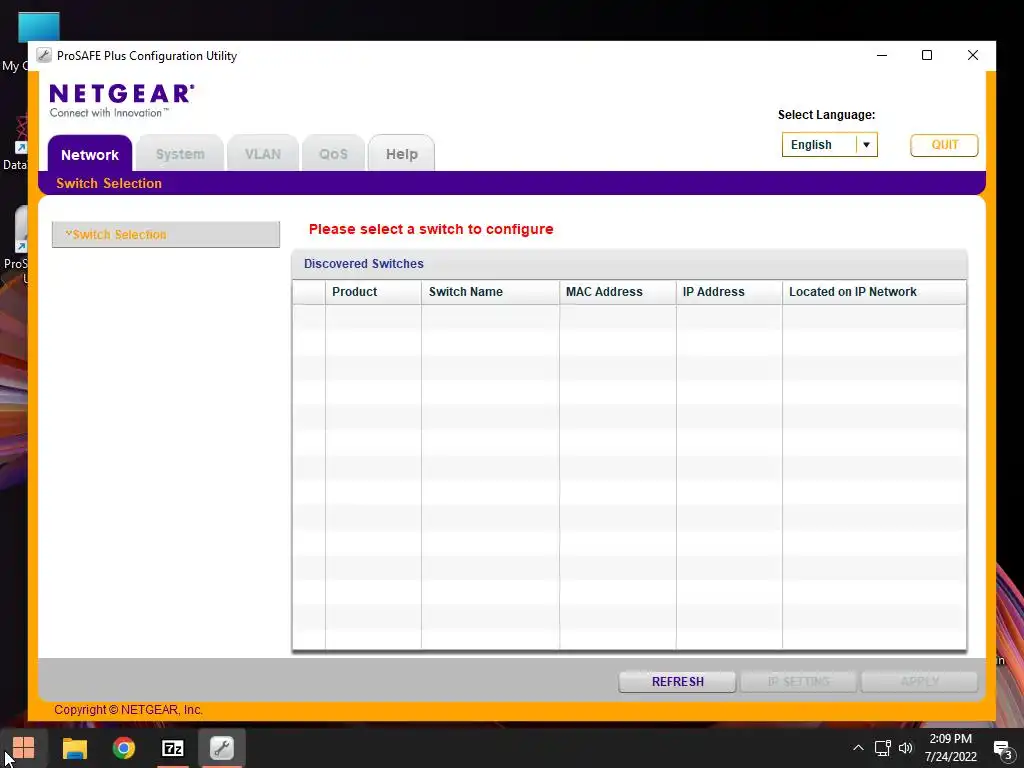This screenshot has width=1024, height=768.
Task: Click the REFRESH button
Action: point(677,682)
